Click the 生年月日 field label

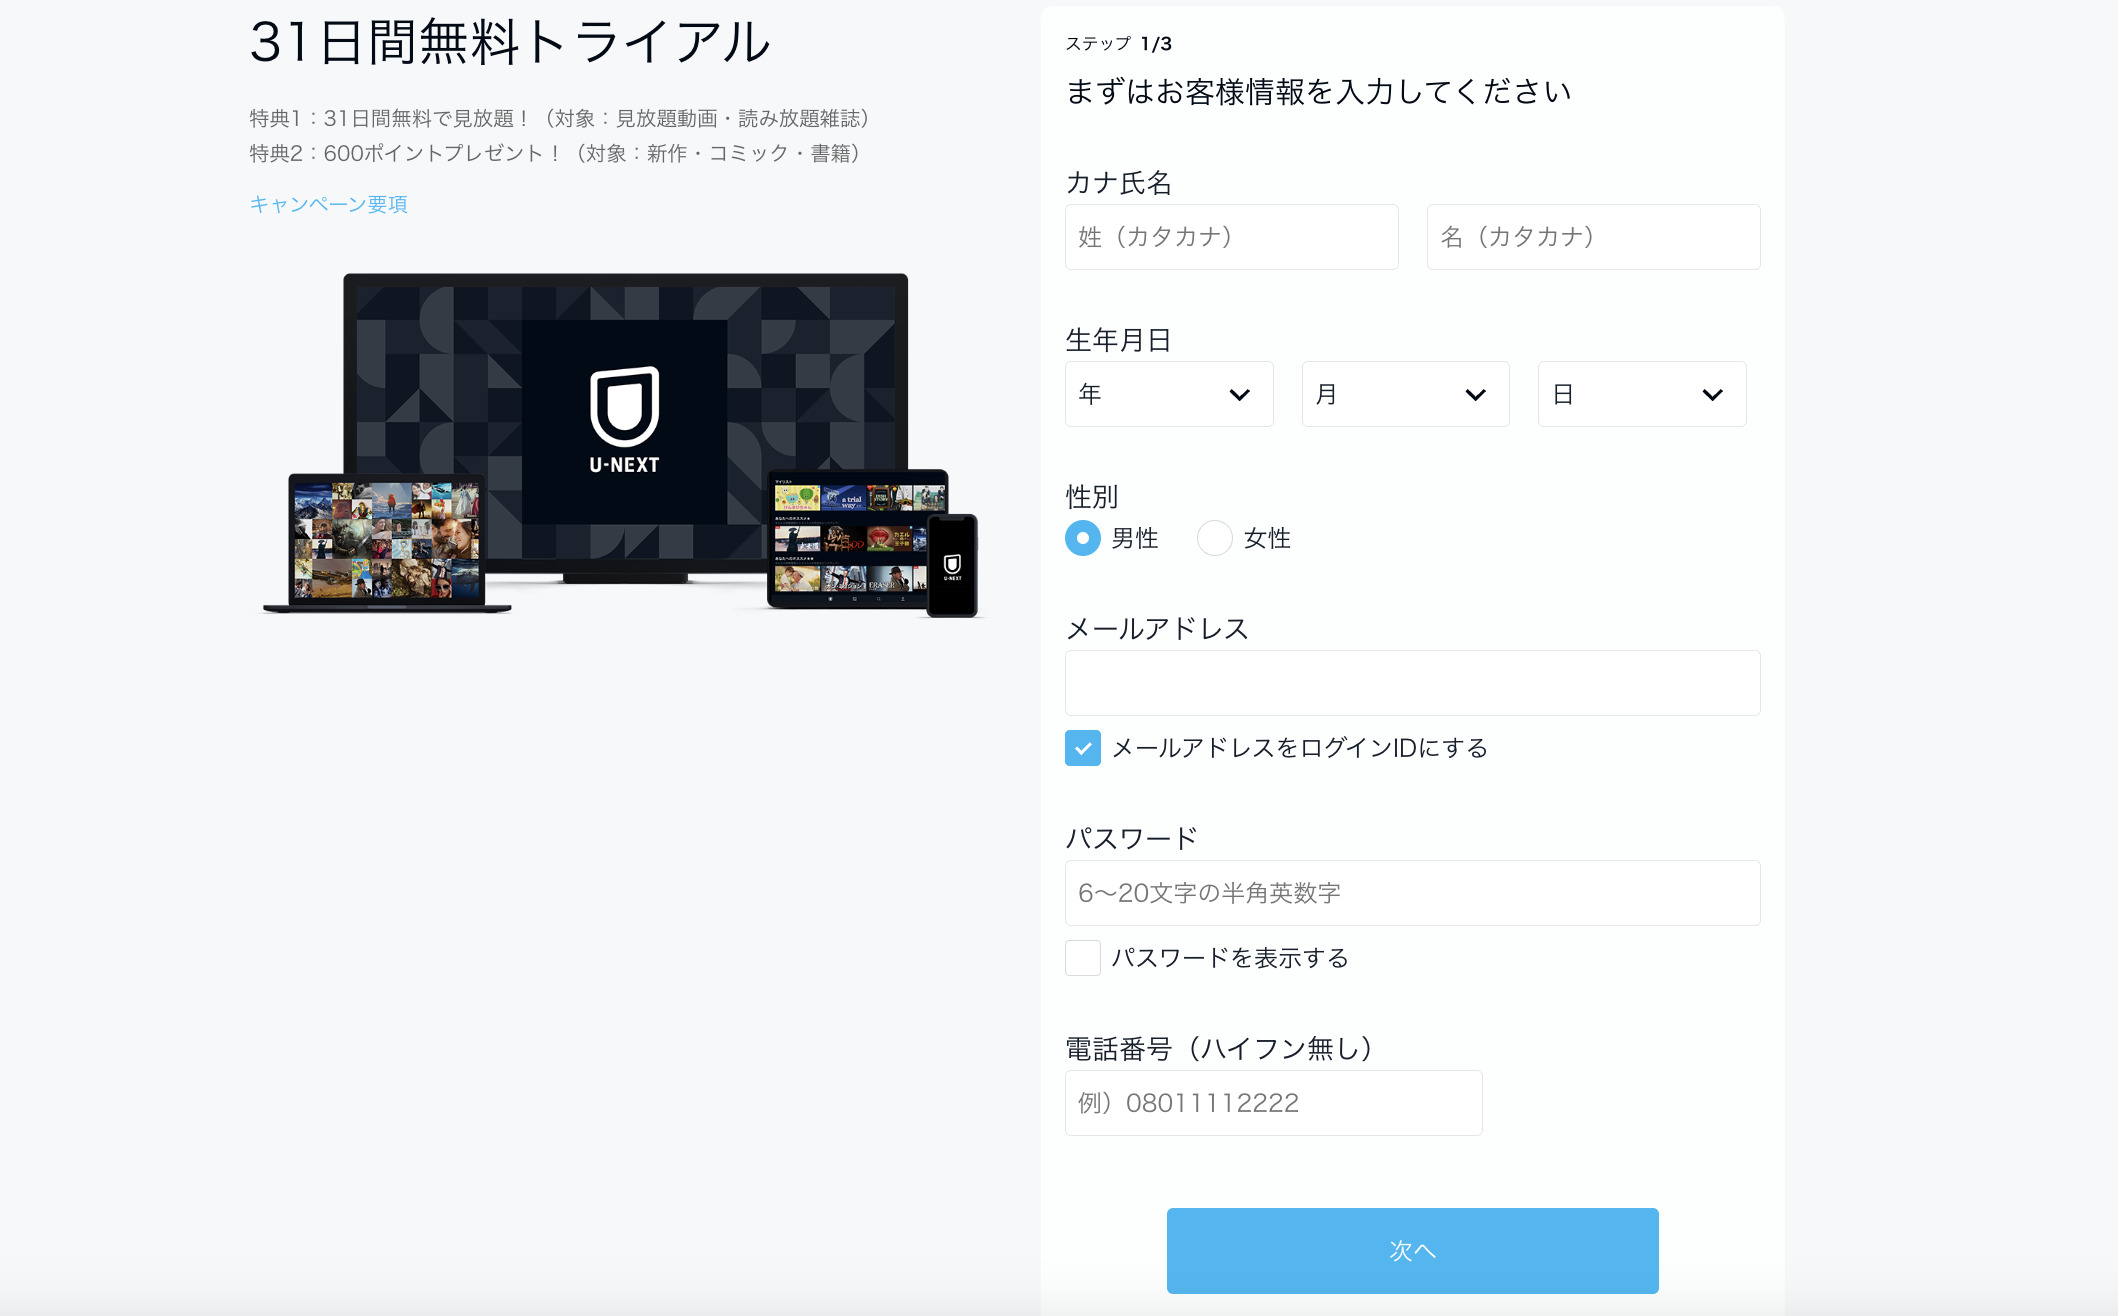tap(1118, 340)
